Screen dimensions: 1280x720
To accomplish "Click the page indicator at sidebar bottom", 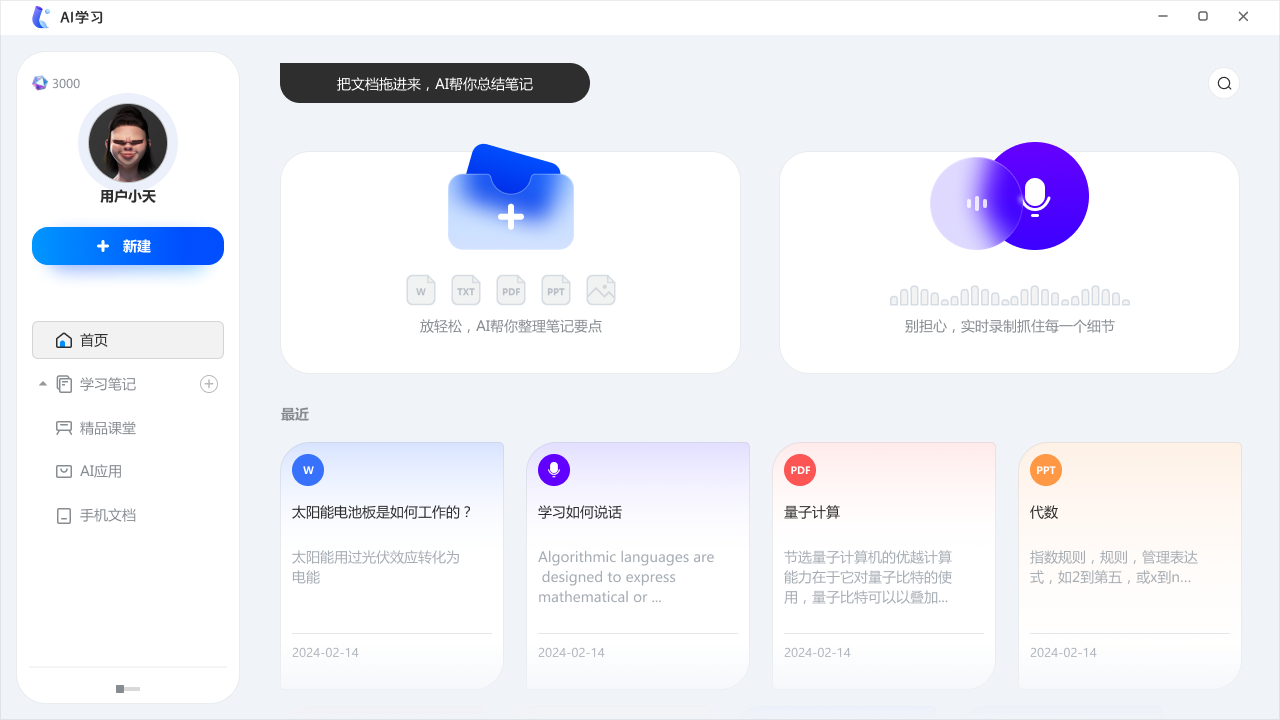I will pyautogui.click(x=128, y=689).
